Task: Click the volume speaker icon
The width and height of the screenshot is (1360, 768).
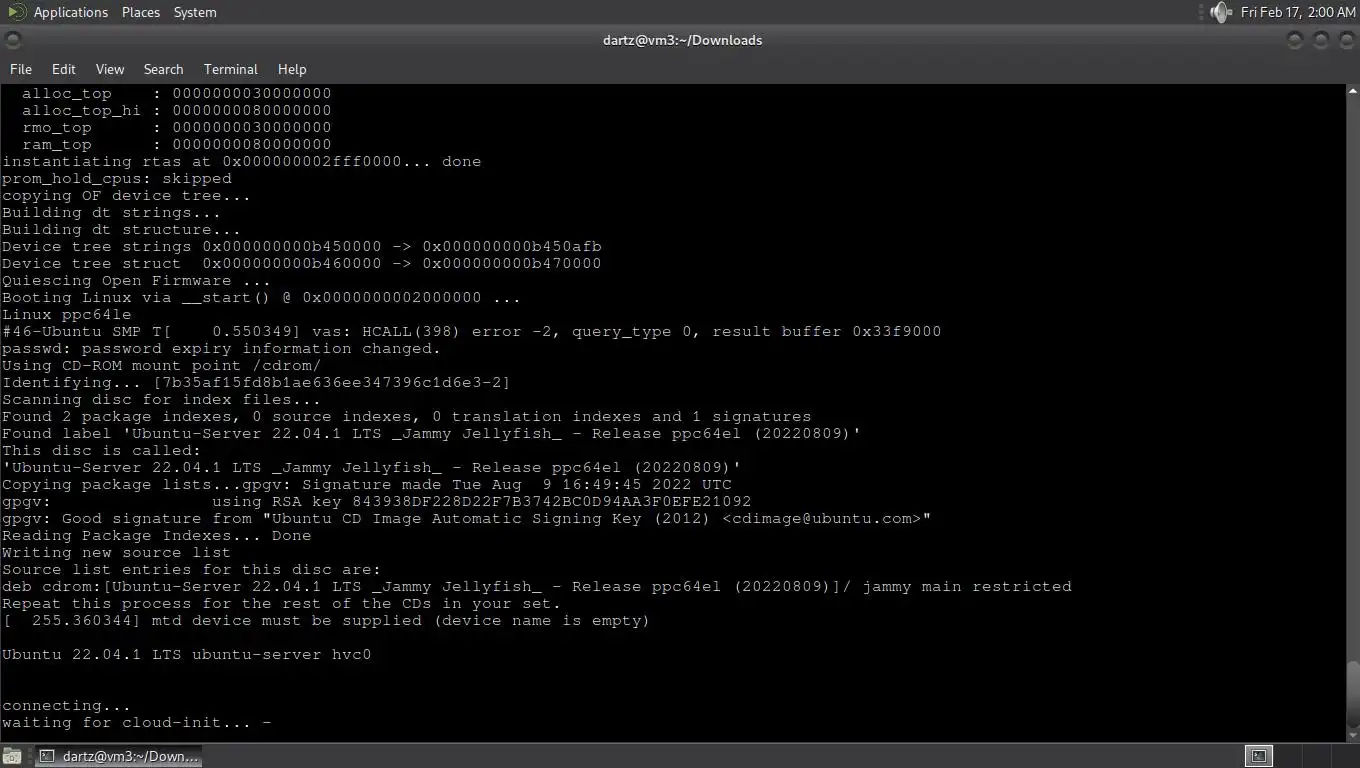Action: pyautogui.click(x=1219, y=12)
